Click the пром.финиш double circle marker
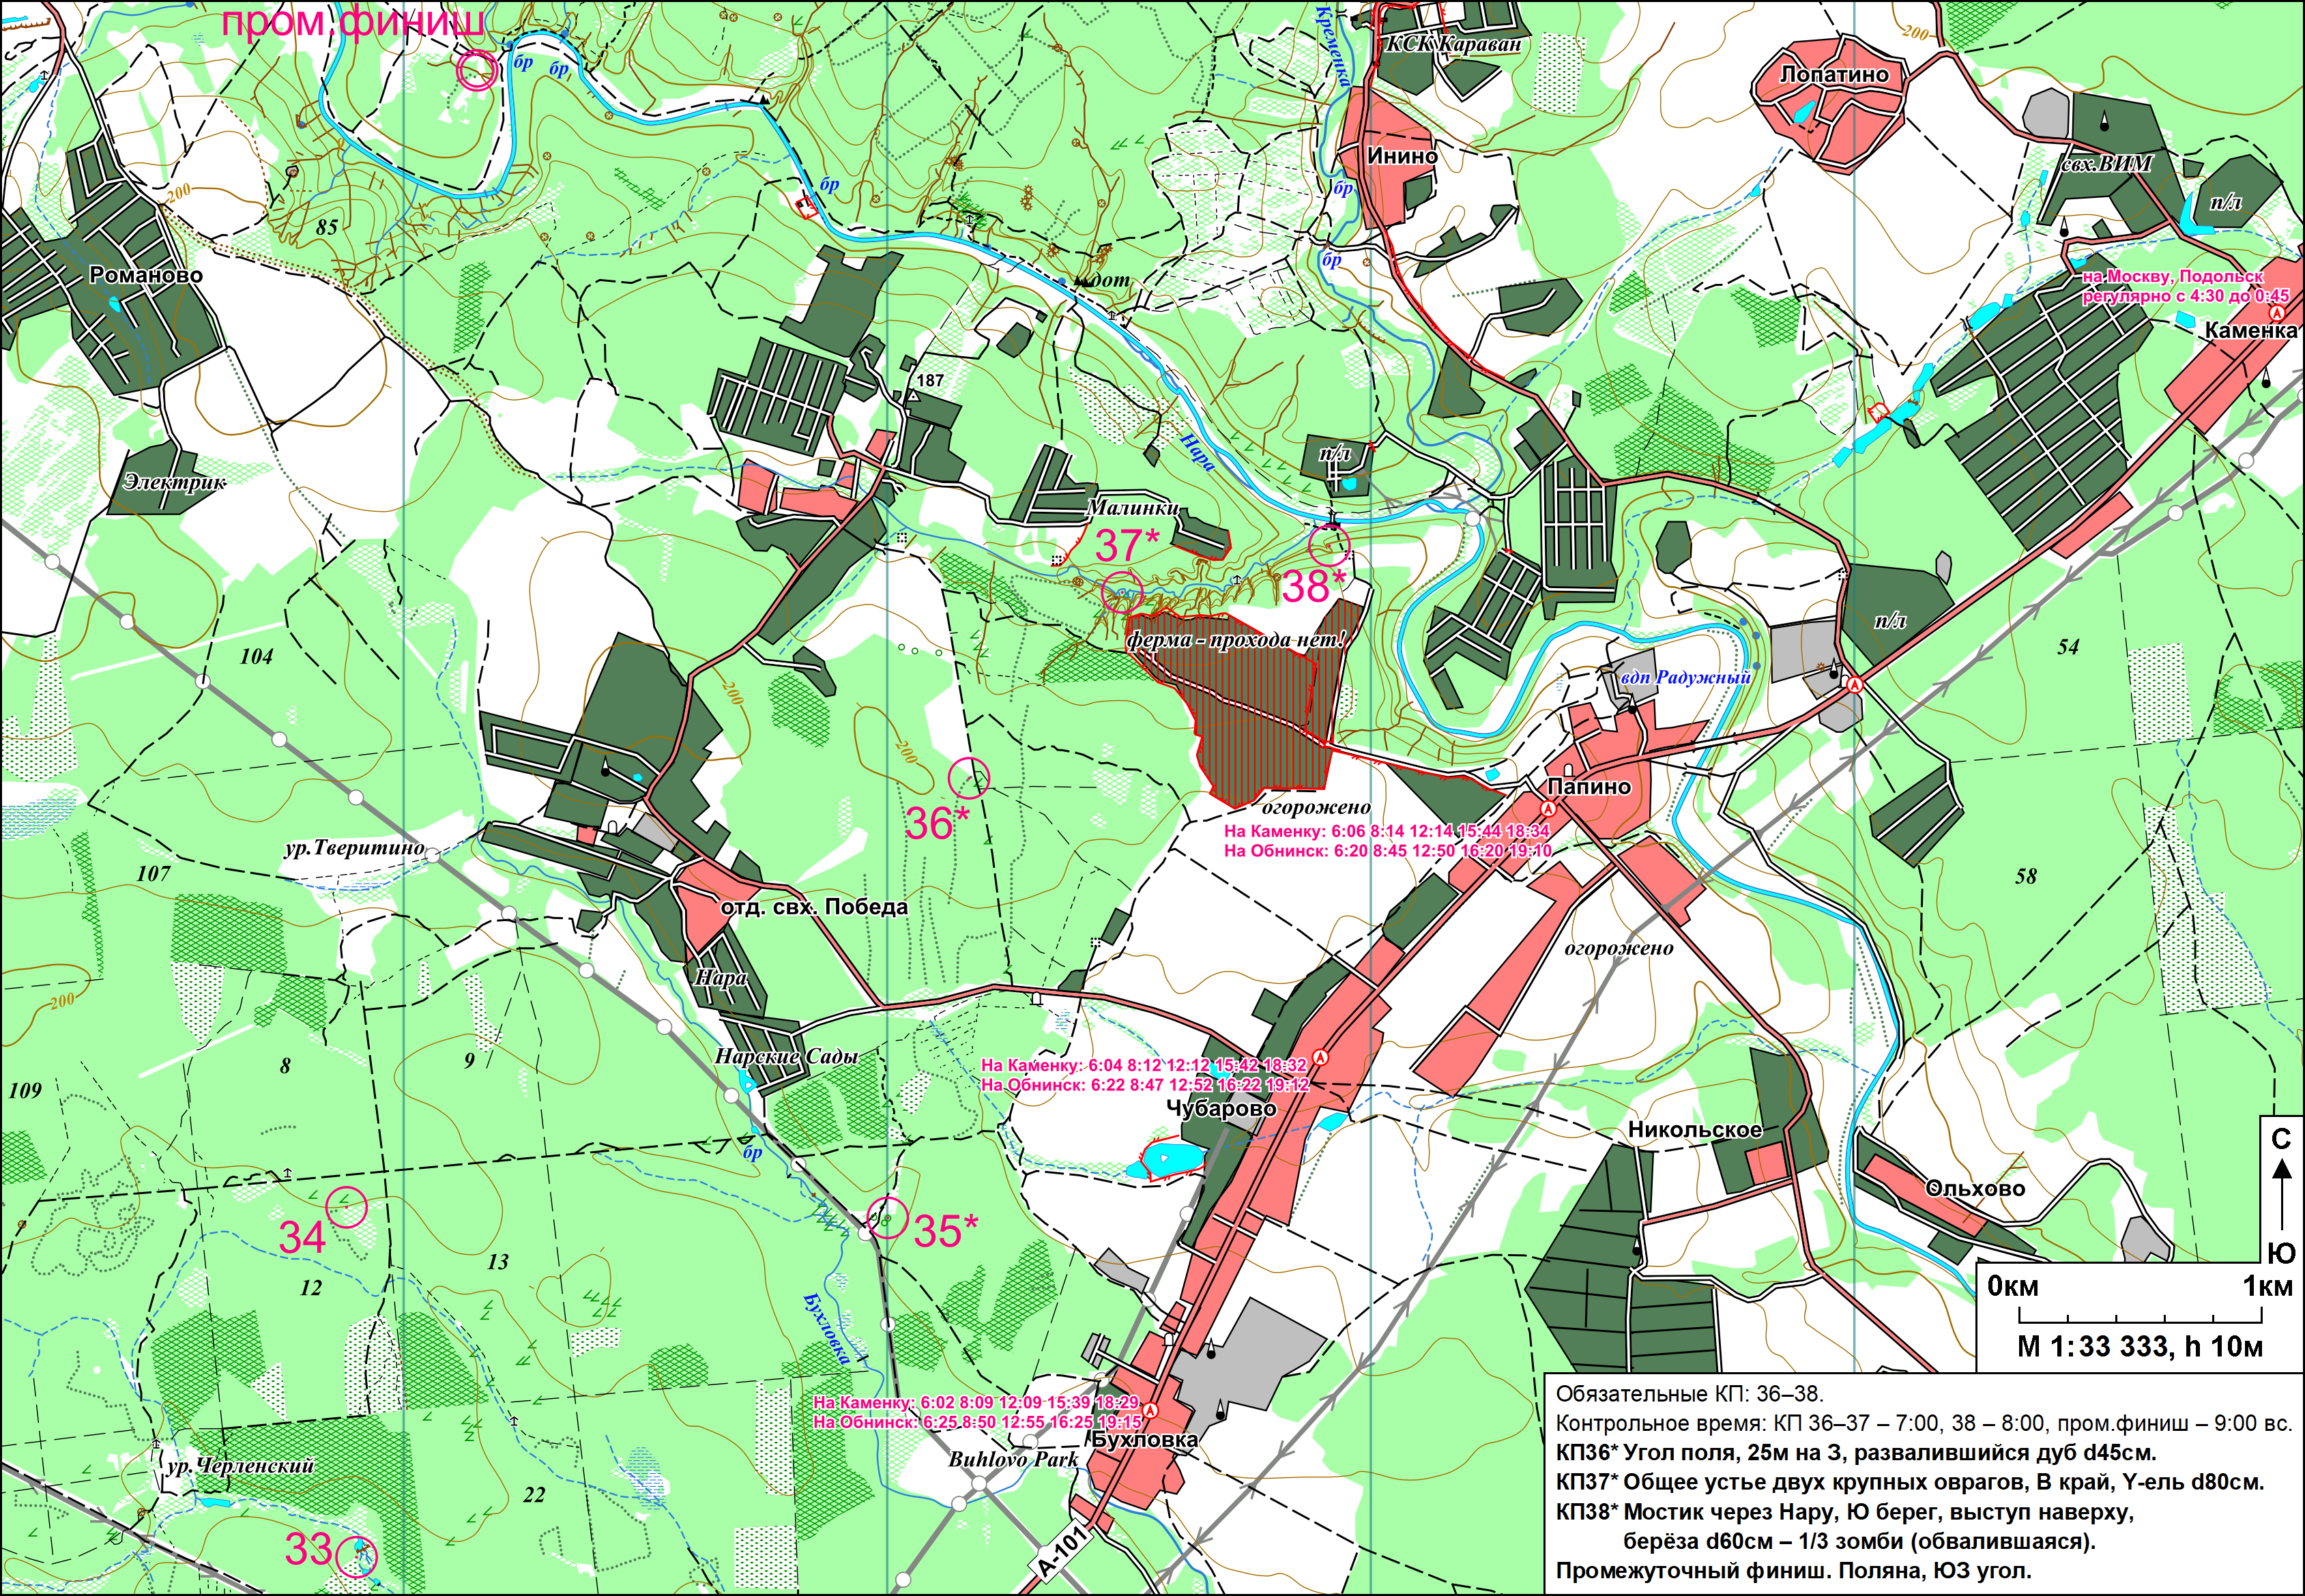2305x1596 pixels. pos(477,71)
